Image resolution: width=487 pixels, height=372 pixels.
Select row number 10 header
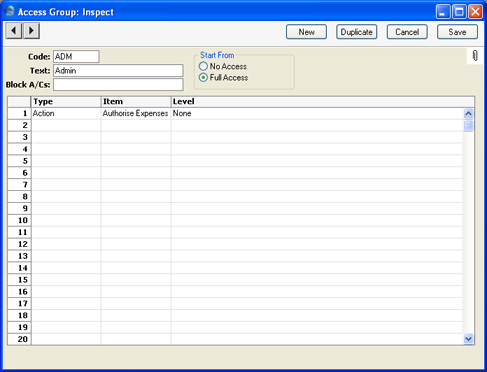pos(19,220)
